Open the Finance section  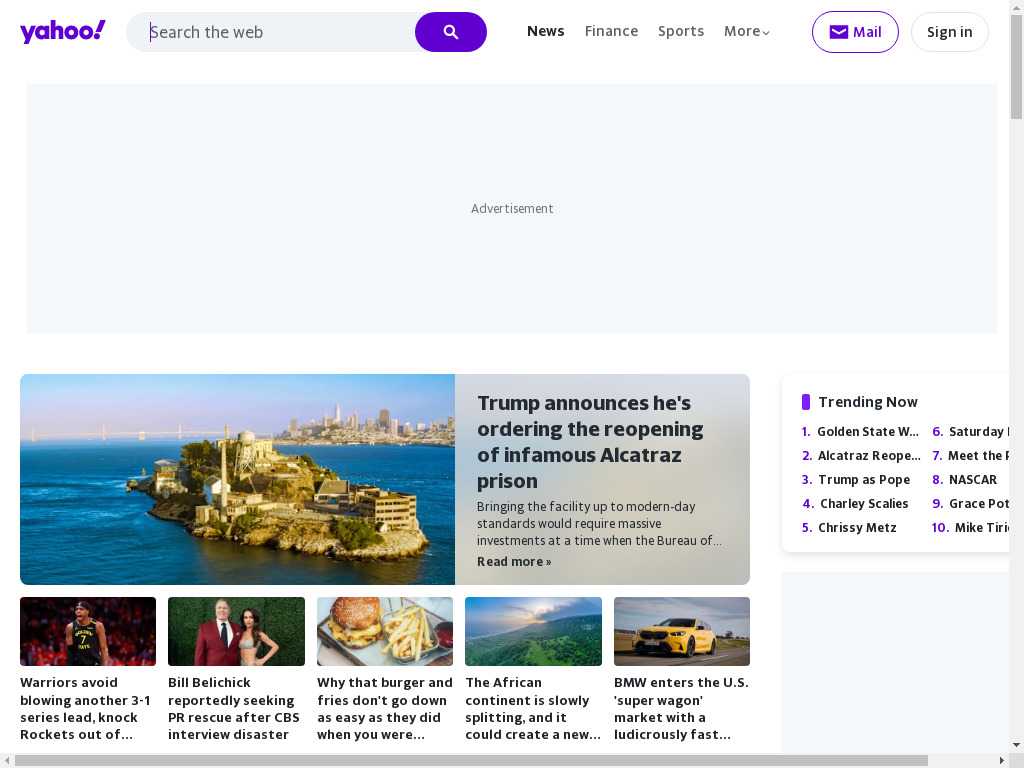[x=611, y=31]
